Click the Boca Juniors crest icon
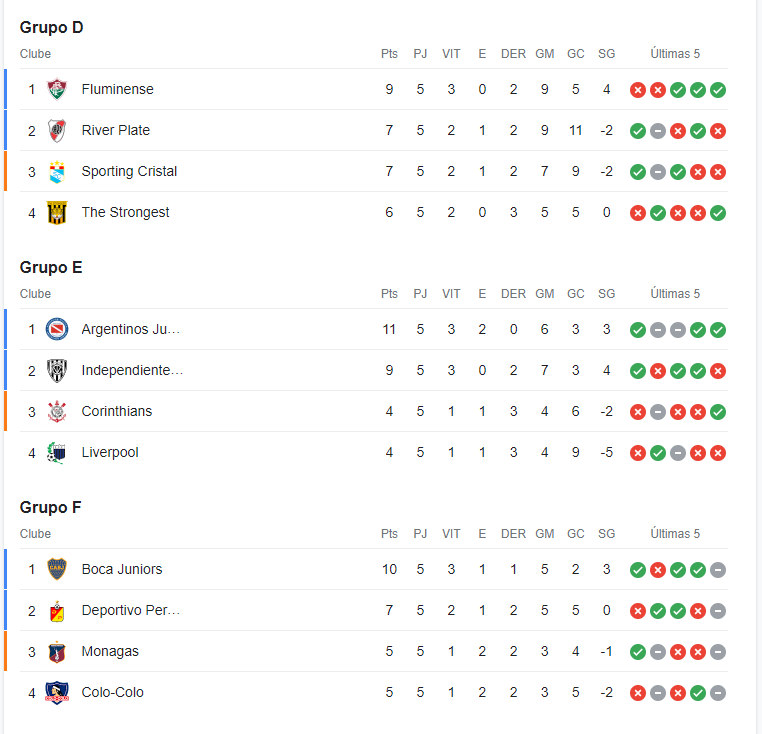The height and width of the screenshot is (734, 762). point(57,569)
